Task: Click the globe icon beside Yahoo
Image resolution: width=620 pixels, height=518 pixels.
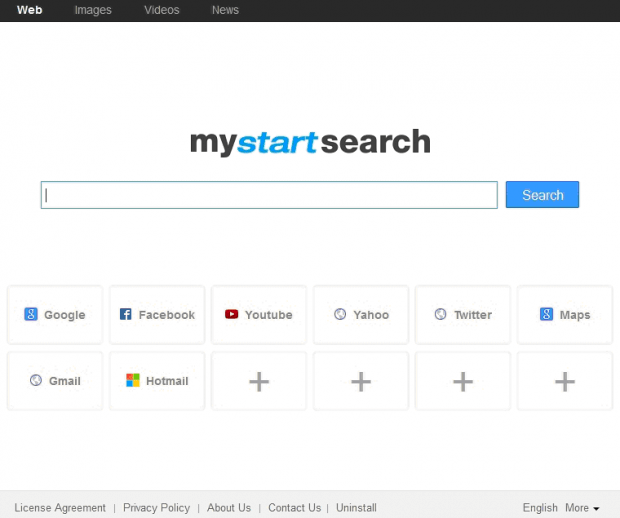Action: pyautogui.click(x=340, y=314)
